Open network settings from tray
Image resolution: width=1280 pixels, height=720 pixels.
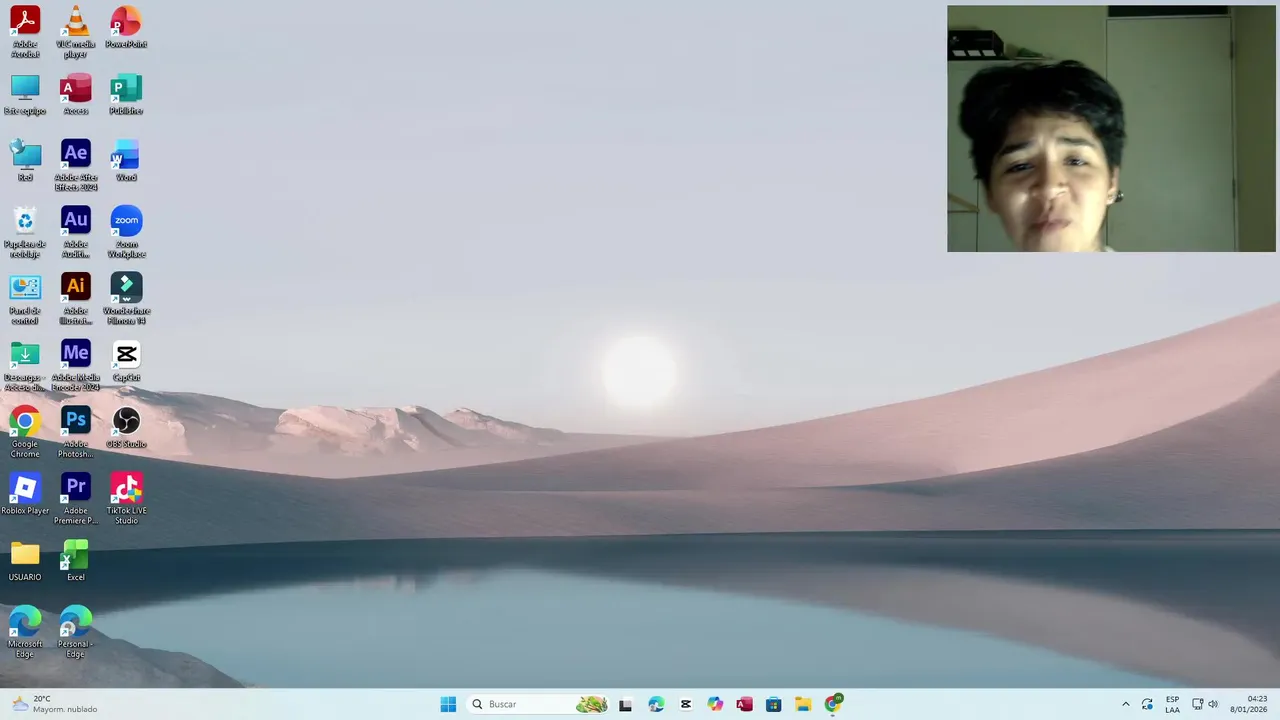click(1198, 704)
